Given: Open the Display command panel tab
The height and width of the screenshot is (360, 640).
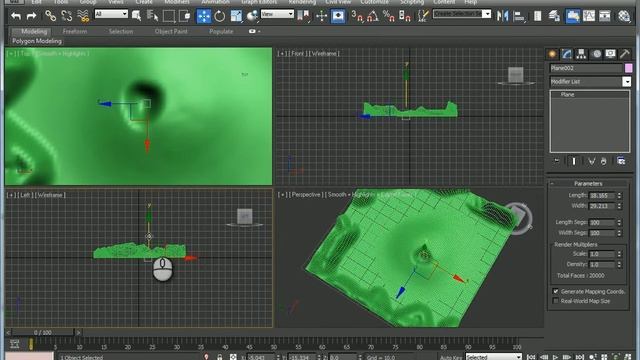Looking at the screenshot, I should pos(611,54).
